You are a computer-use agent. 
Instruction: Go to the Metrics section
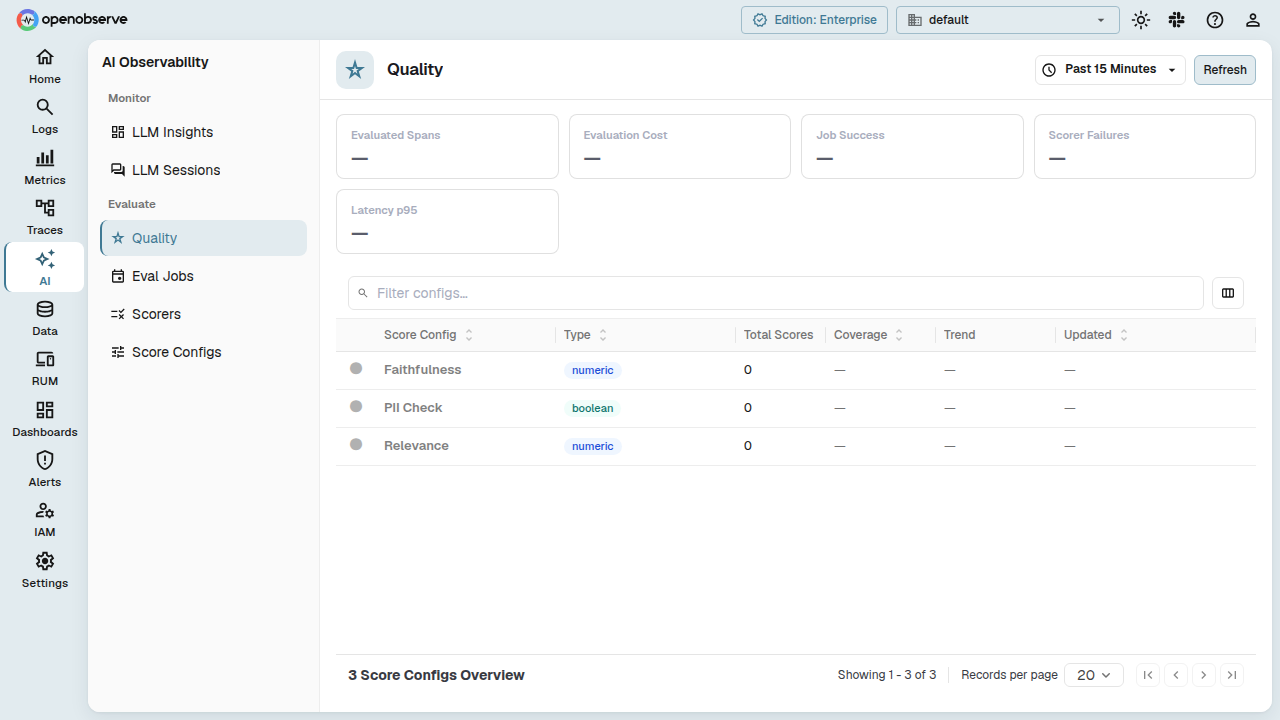(x=45, y=167)
